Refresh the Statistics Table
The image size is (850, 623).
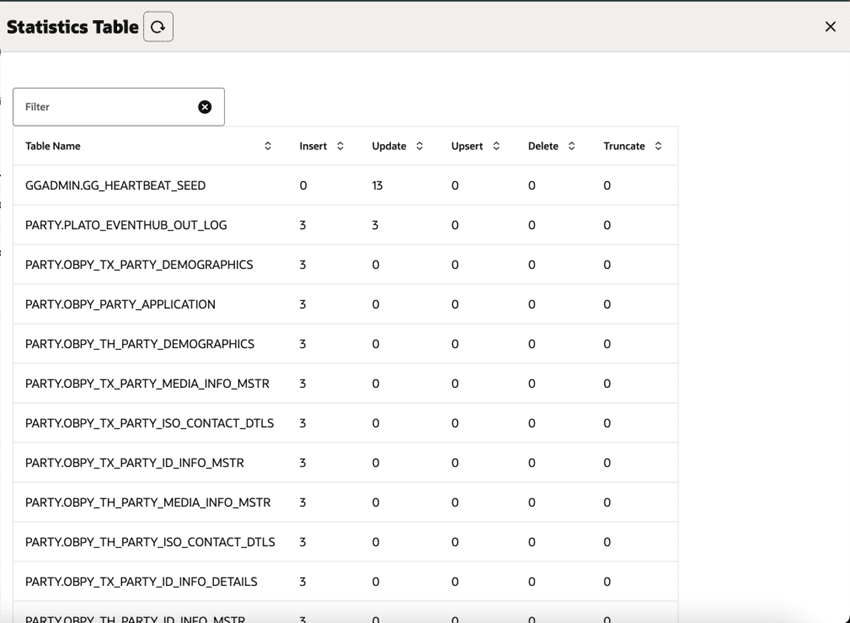click(158, 27)
